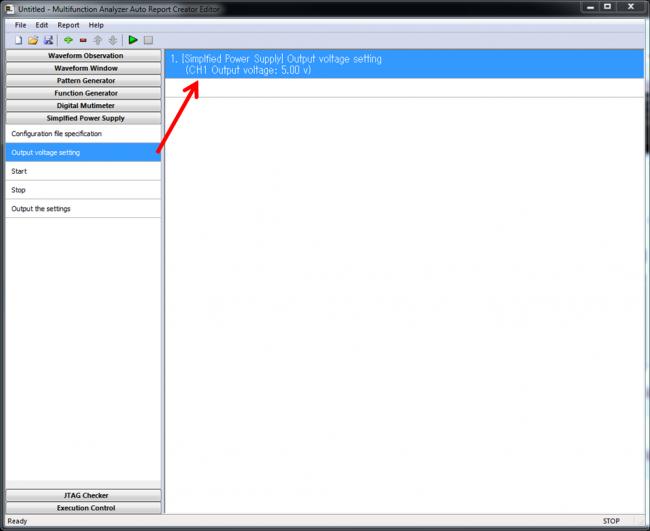Click the move step down arrow icon
Viewport: 650px width, 531px height.
(113, 40)
